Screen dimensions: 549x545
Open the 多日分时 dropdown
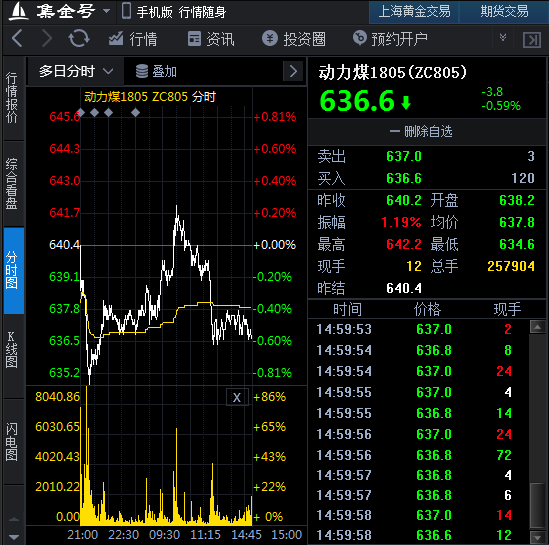(x=76, y=71)
